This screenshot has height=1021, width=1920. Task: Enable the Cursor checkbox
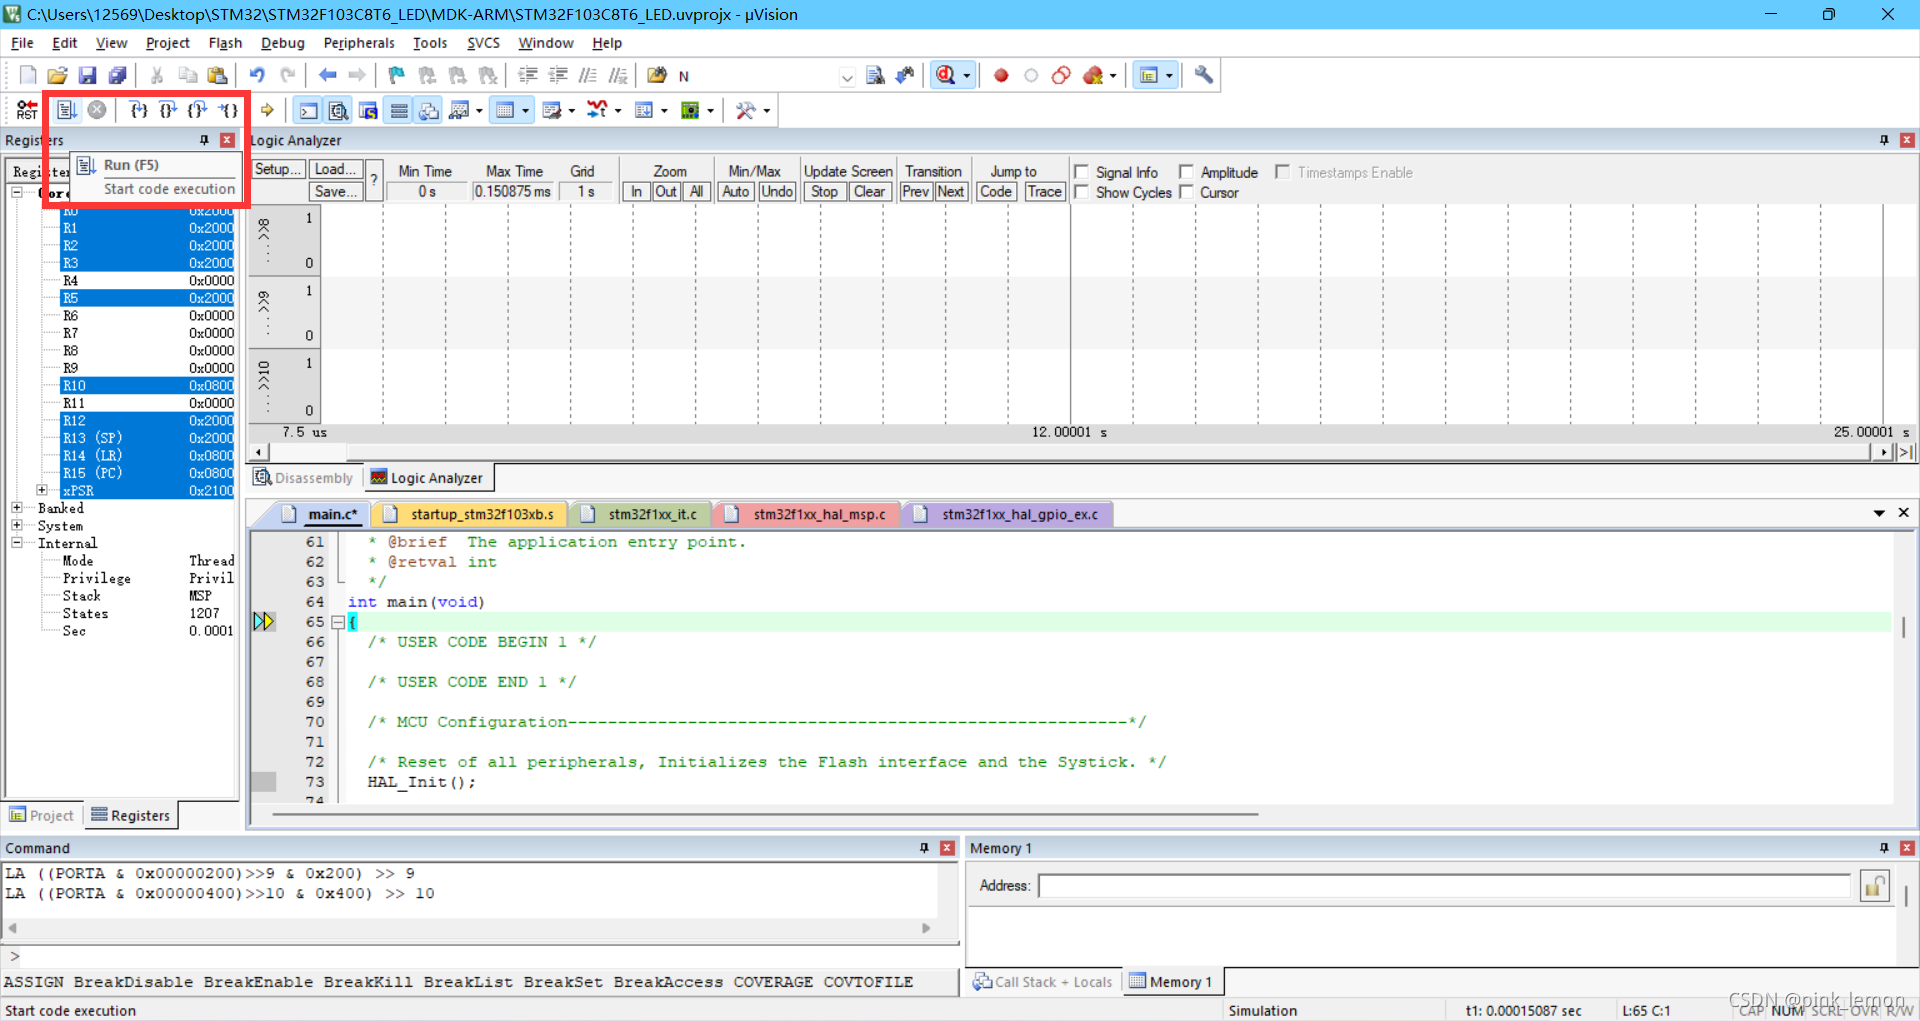pos(1186,192)
